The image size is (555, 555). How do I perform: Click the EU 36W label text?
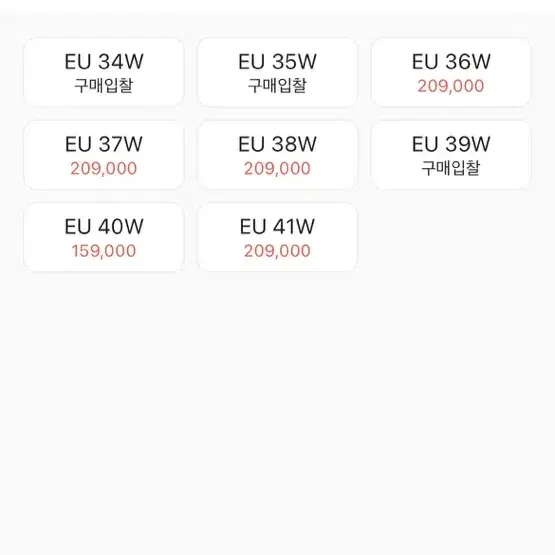(x=451, y=62)
